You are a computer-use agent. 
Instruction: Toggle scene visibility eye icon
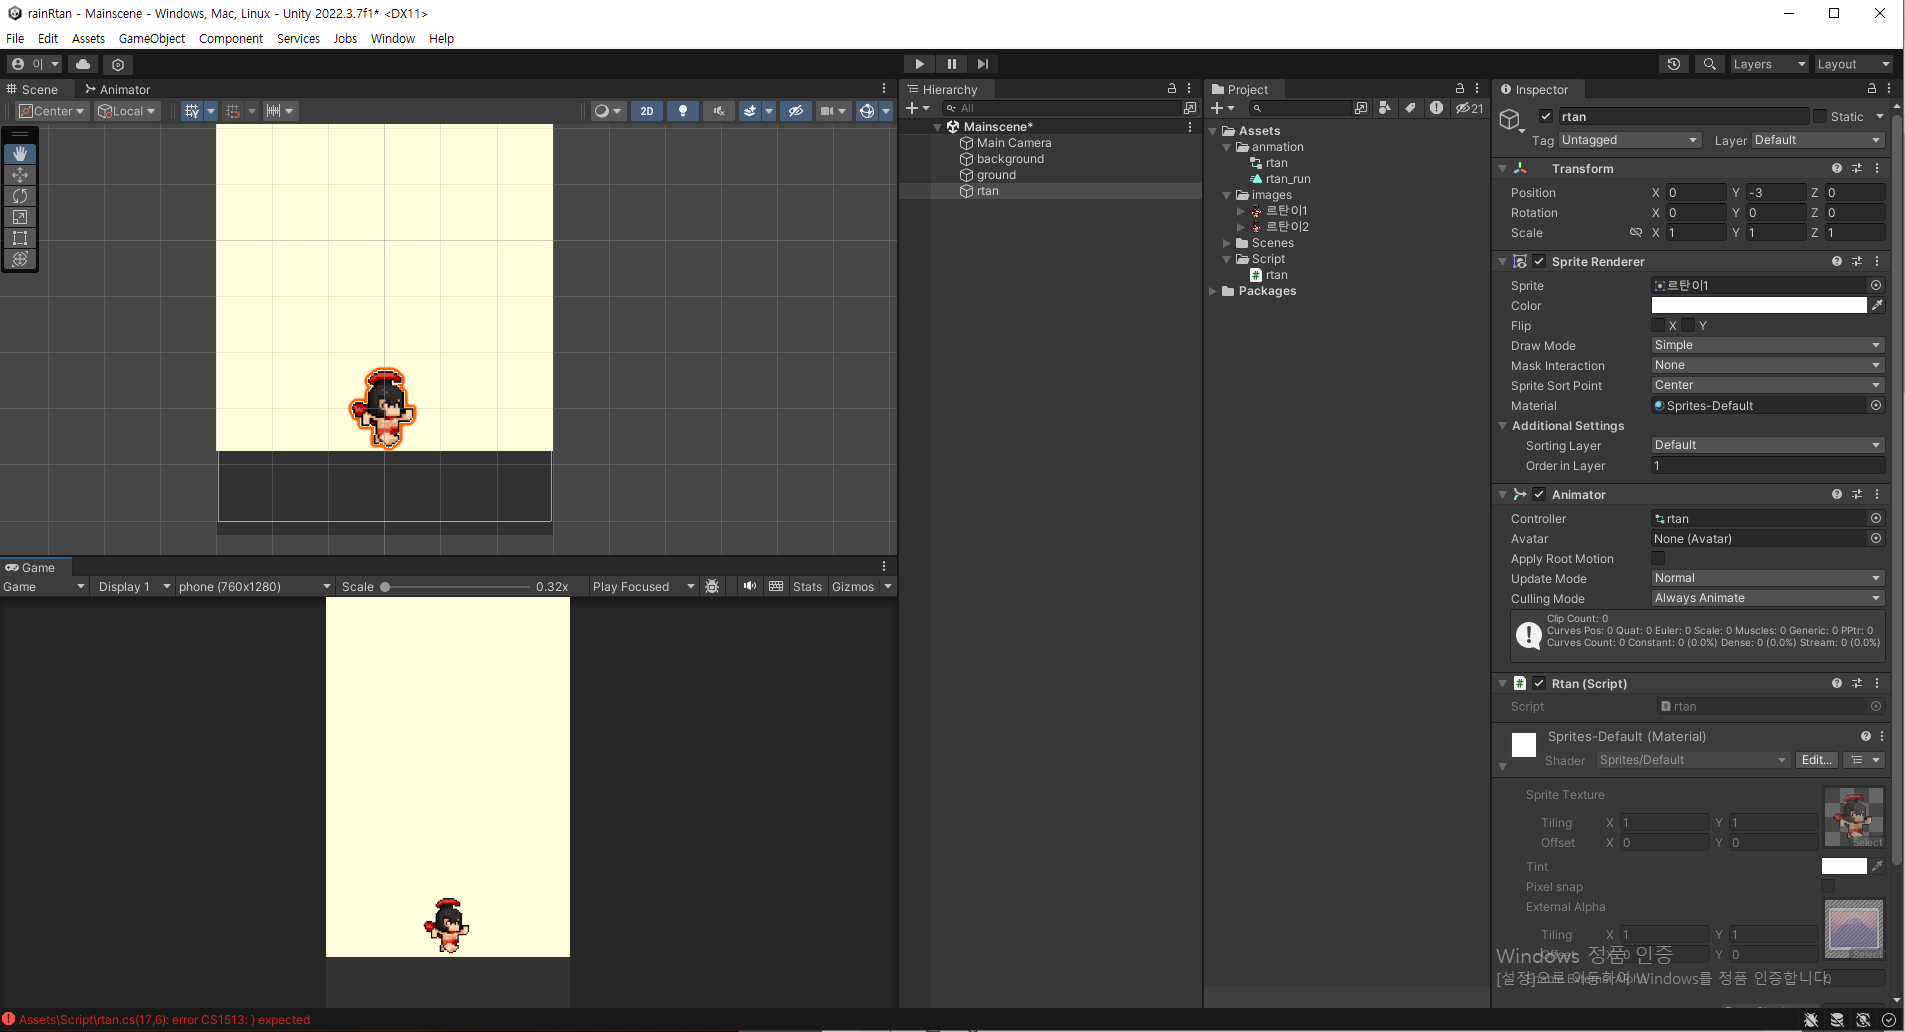(x=796, y=111)
